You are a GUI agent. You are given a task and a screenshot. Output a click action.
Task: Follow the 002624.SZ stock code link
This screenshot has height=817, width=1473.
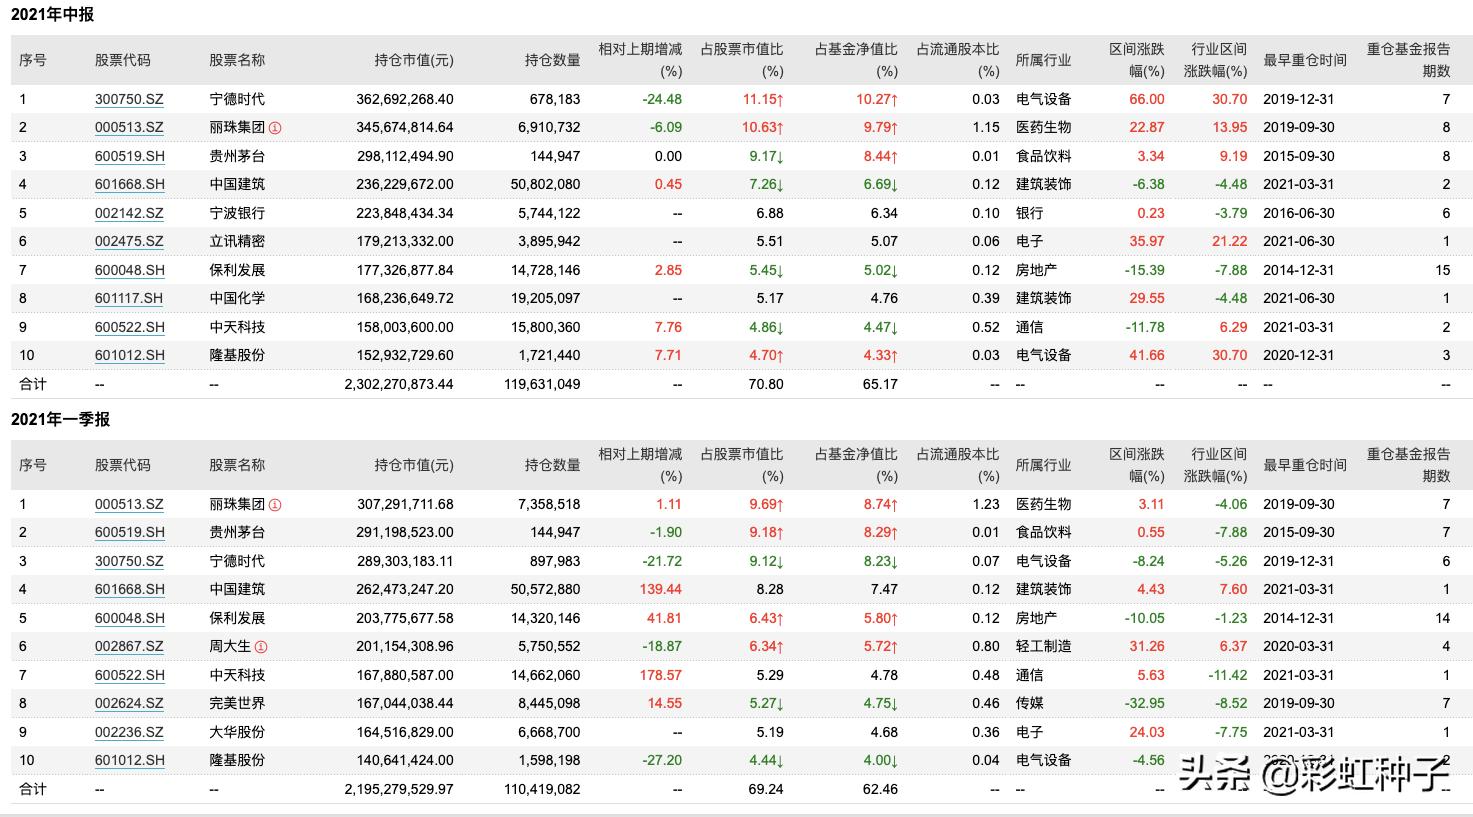click(129, 703)
